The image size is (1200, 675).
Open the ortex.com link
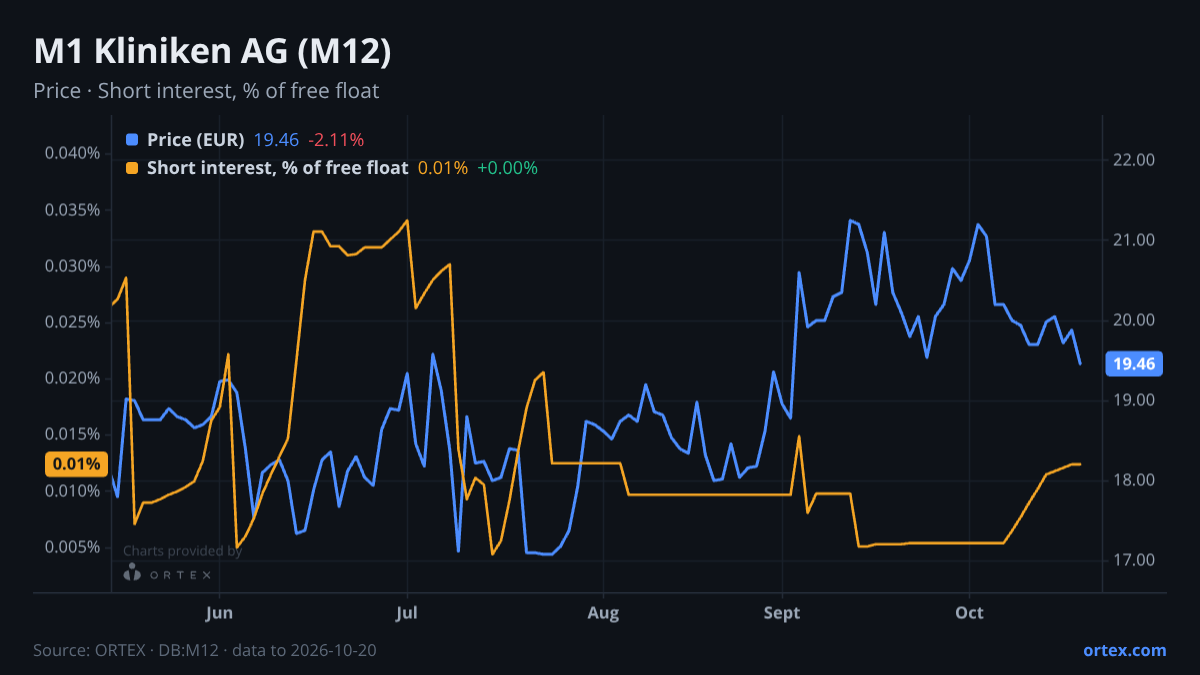1124,650
